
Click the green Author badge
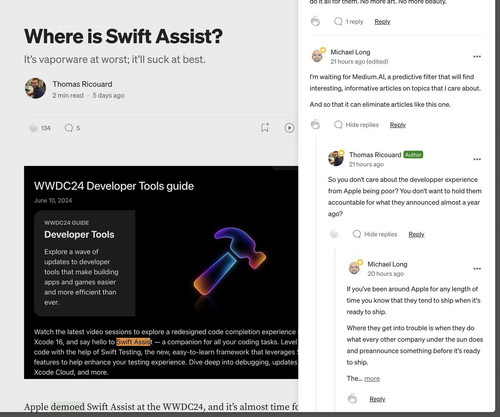point(413,155)
